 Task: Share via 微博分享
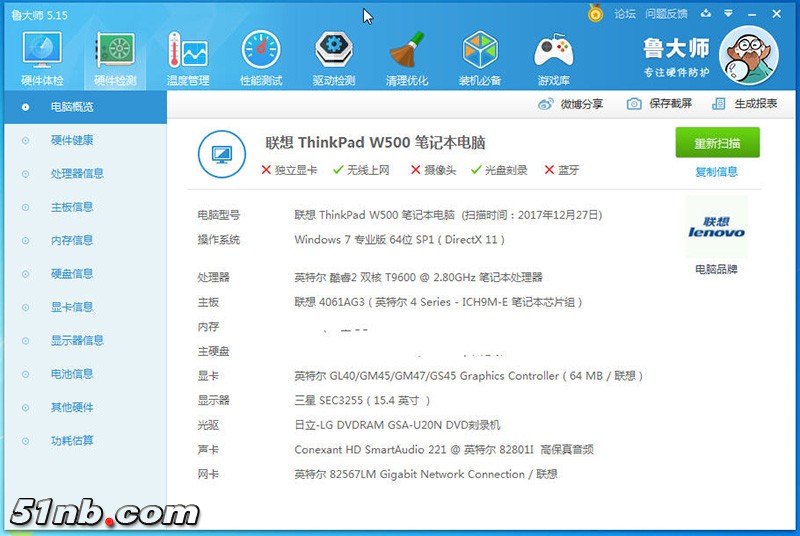tap(571, 104)
